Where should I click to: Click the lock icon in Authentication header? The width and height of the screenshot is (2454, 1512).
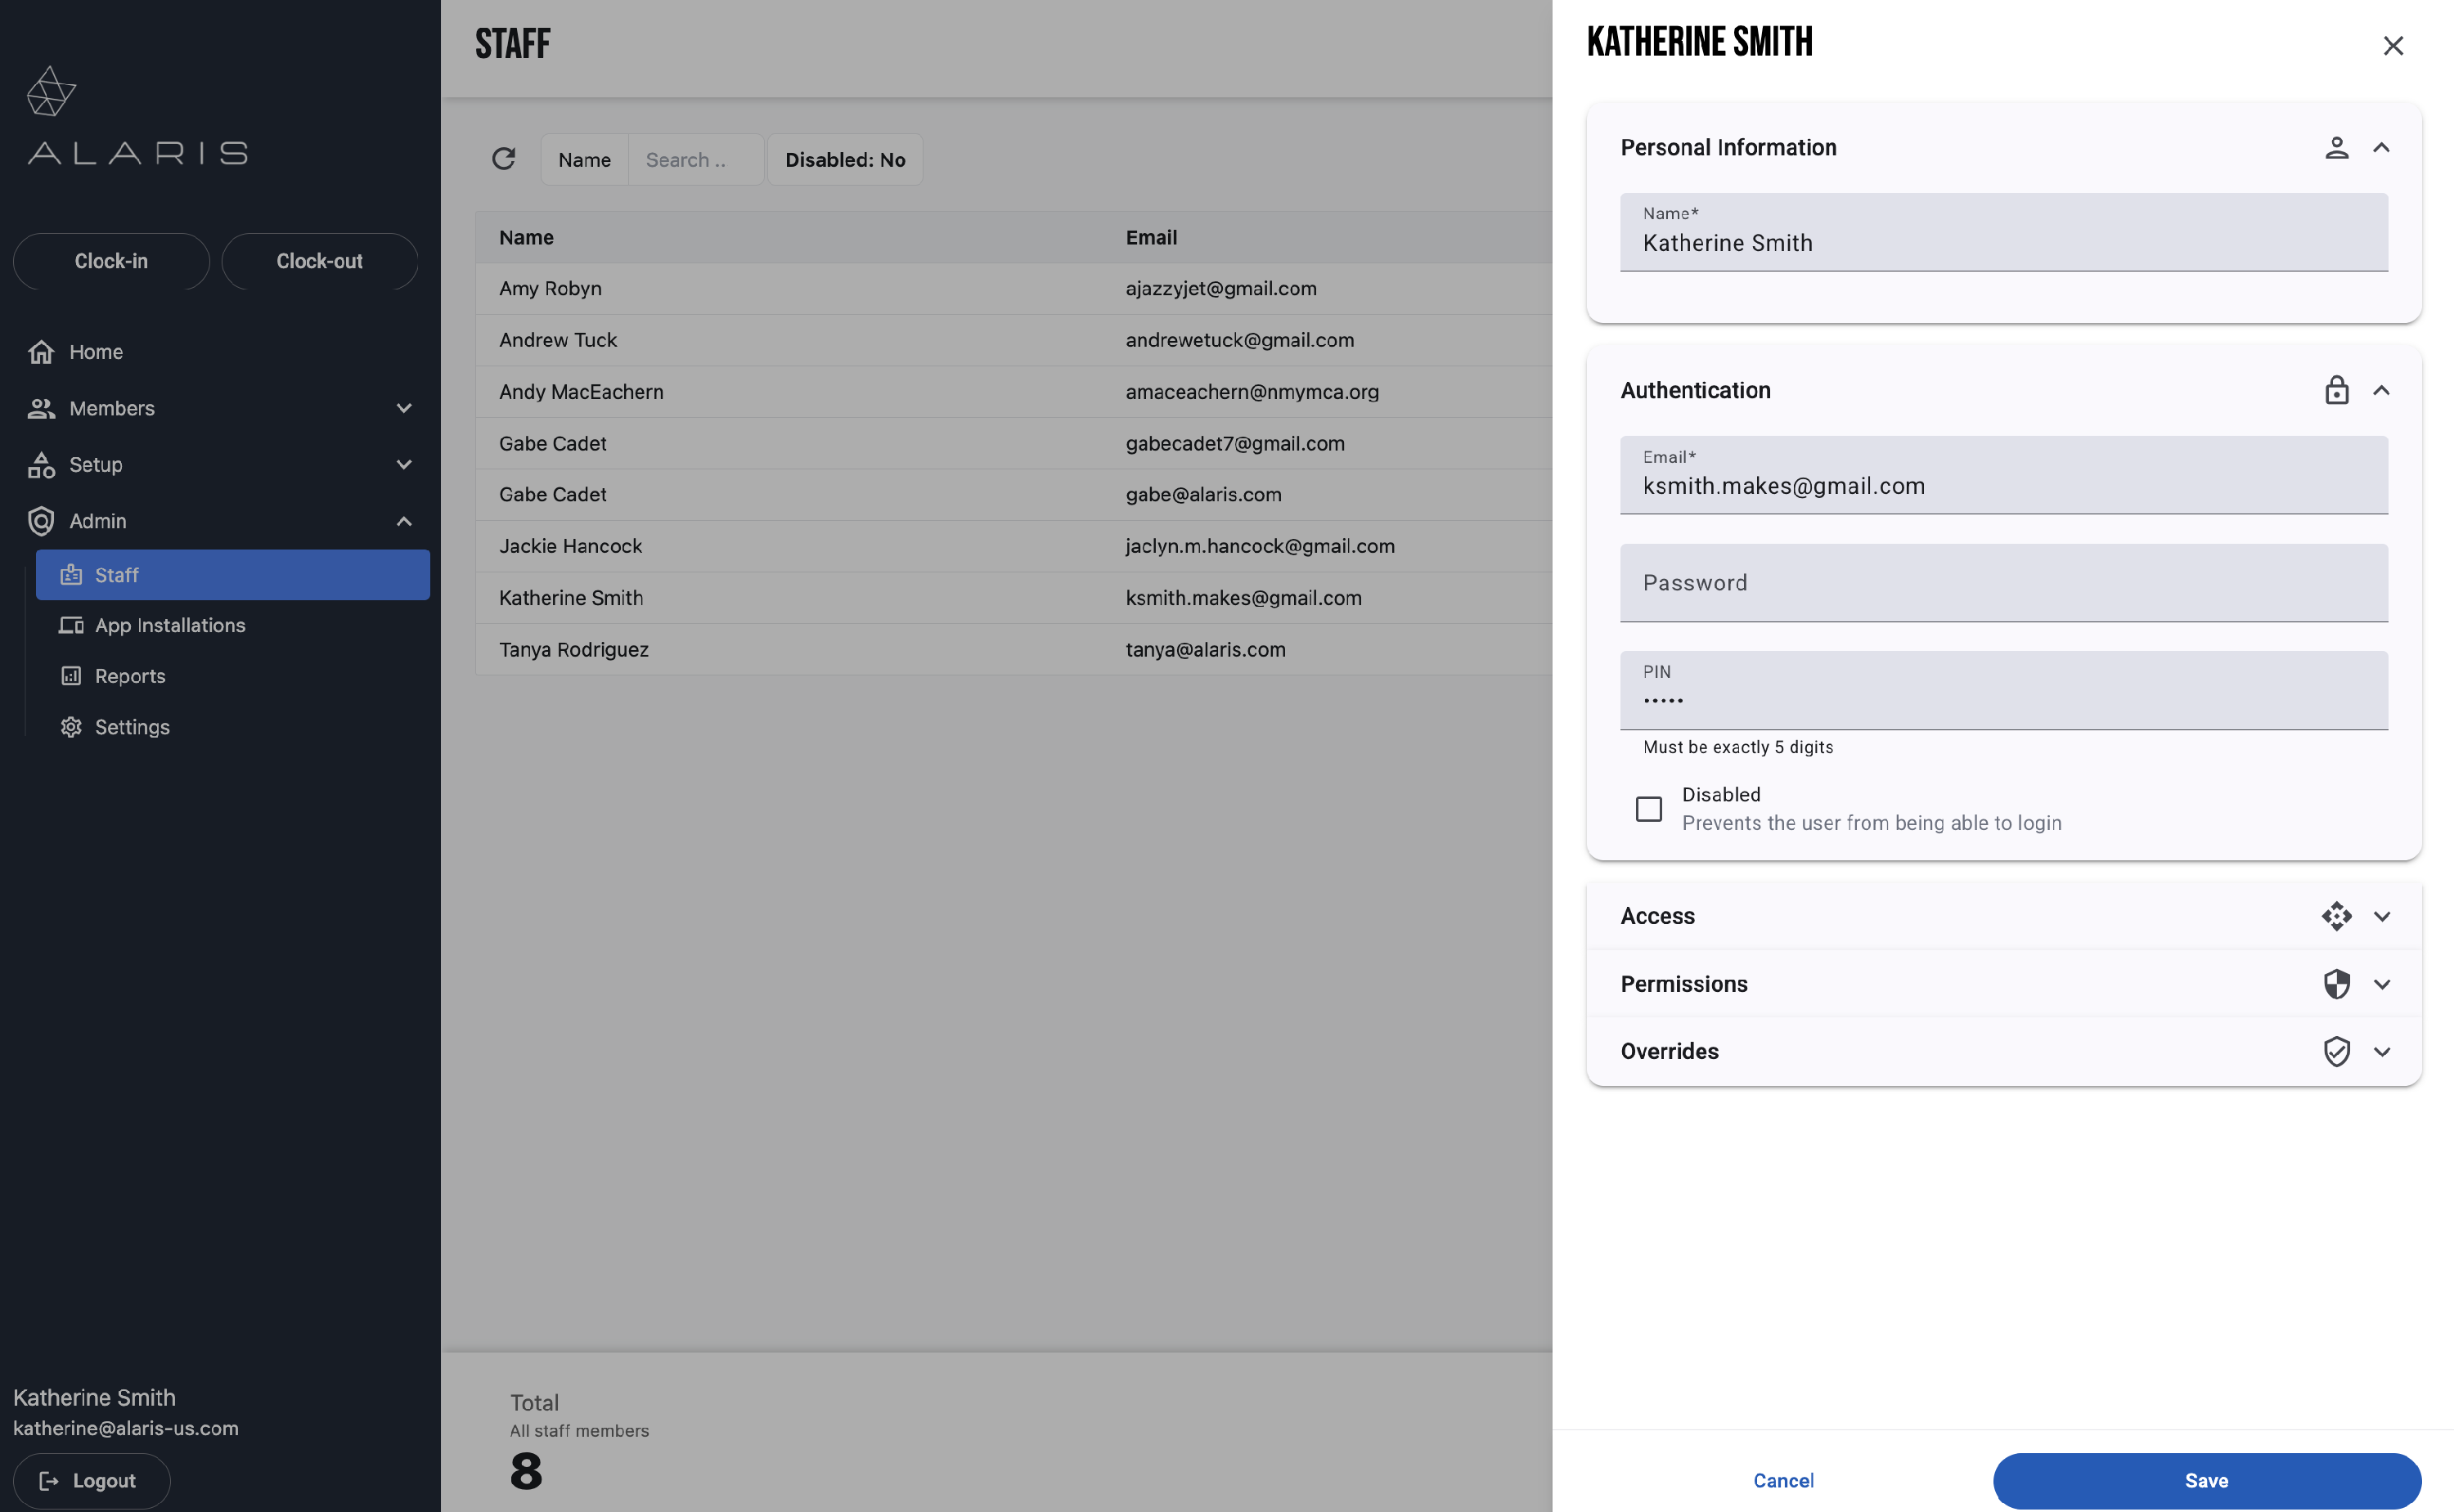[x=2336, y=390]
